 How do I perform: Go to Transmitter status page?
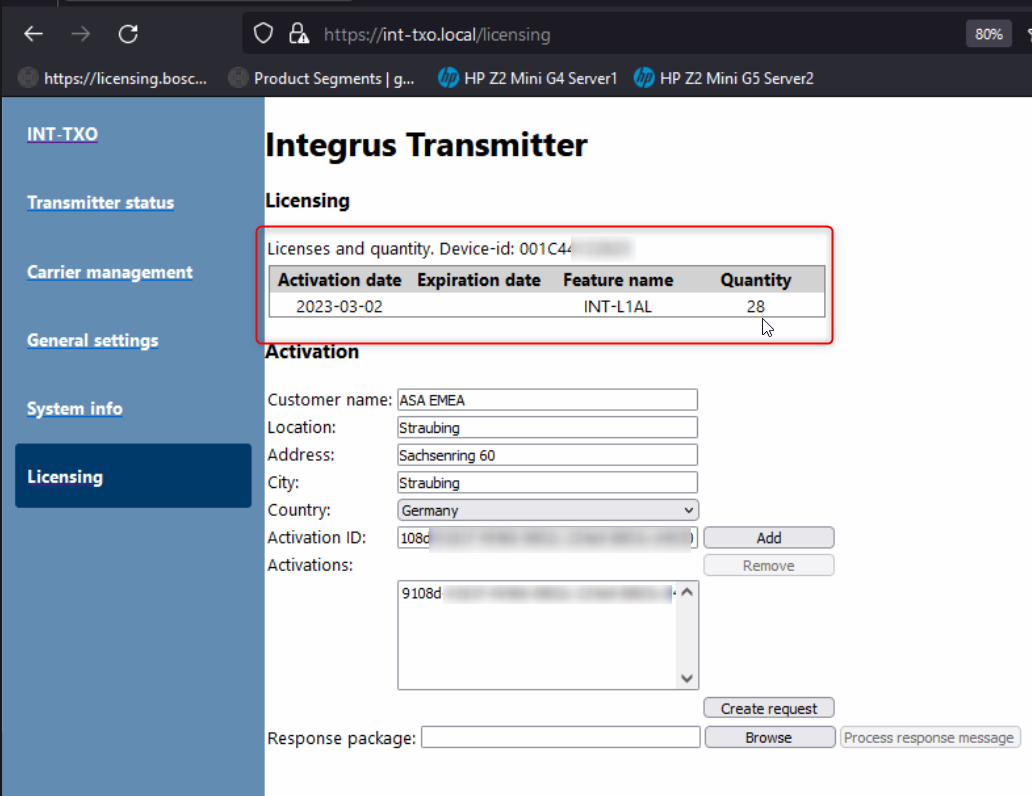(x=100, y=203)
